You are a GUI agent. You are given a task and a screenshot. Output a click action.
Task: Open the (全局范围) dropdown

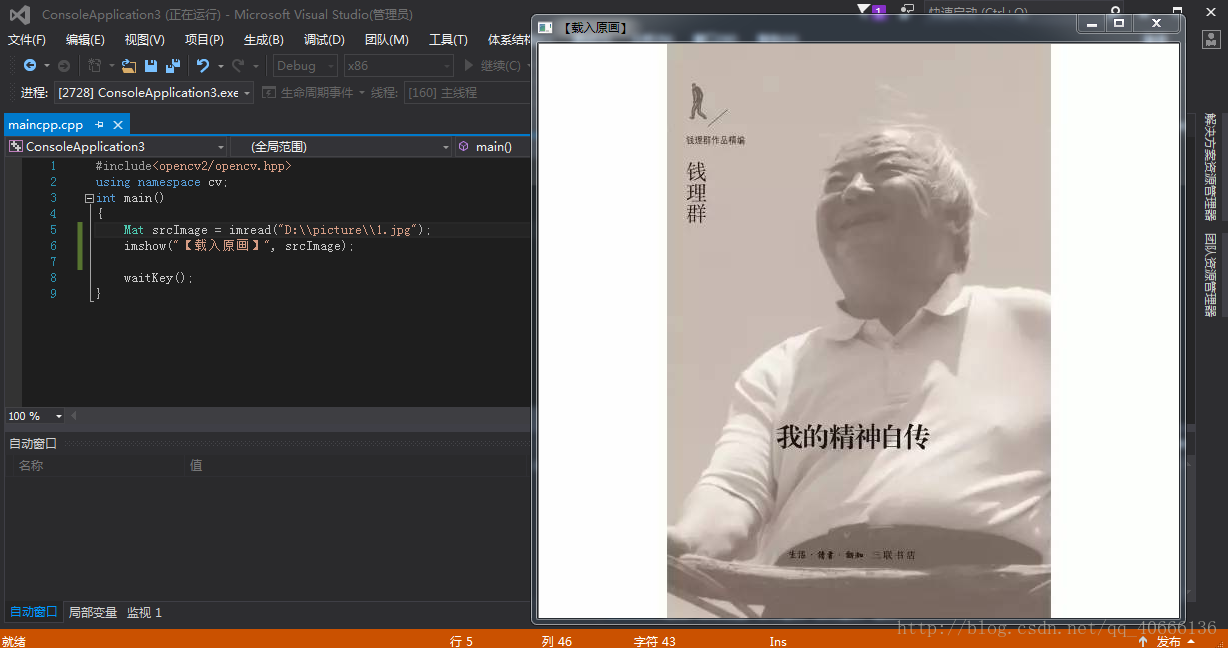point(341,146)
